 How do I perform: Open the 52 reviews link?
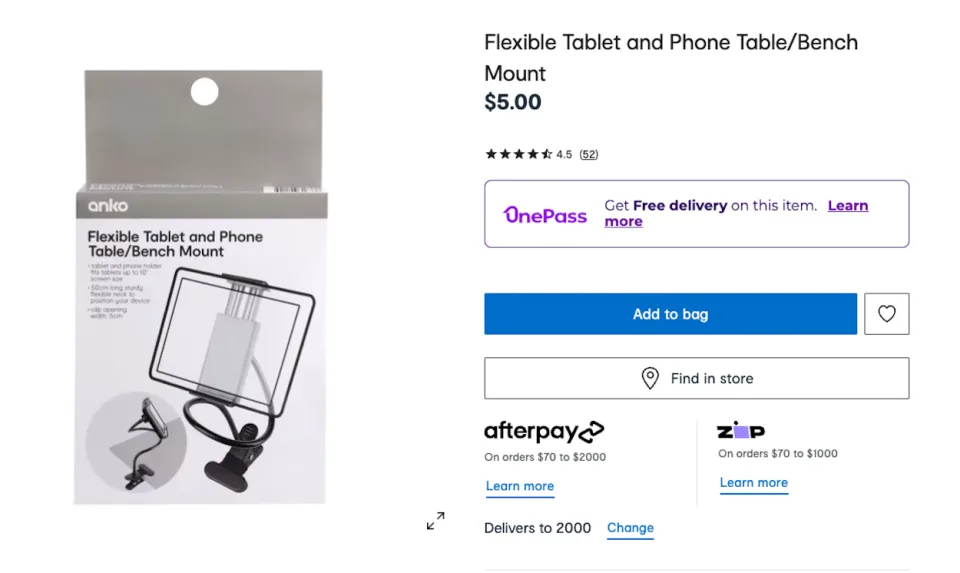(589, 154)
